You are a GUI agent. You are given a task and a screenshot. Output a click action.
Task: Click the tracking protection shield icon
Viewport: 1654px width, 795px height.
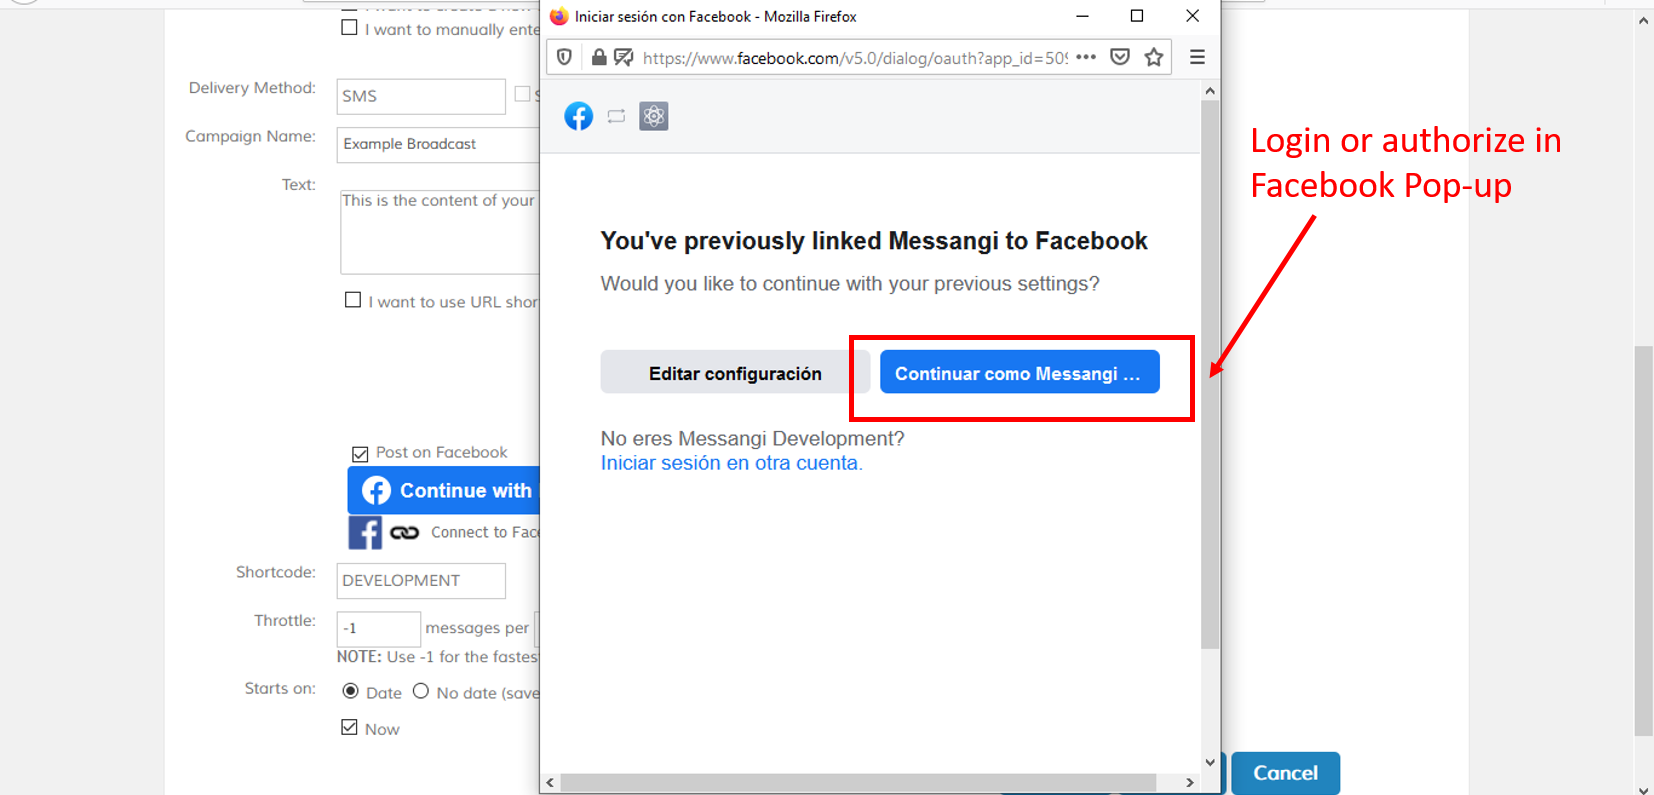[x=564, y=57]
